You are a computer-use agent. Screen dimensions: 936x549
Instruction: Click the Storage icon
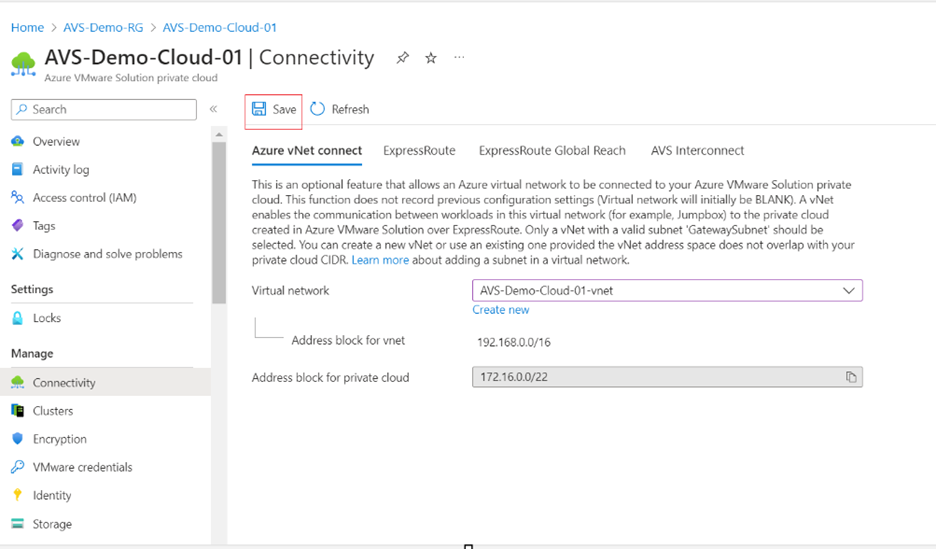click(17, 524)
